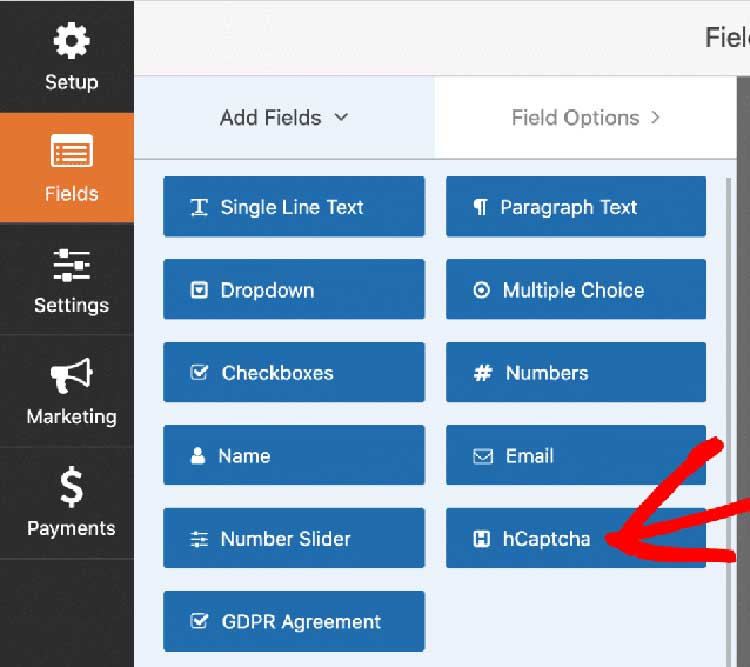The height and width of the screenshot is (667, 750).
Task: Add a Checkboxes field
Action: [x=294, y=372]
